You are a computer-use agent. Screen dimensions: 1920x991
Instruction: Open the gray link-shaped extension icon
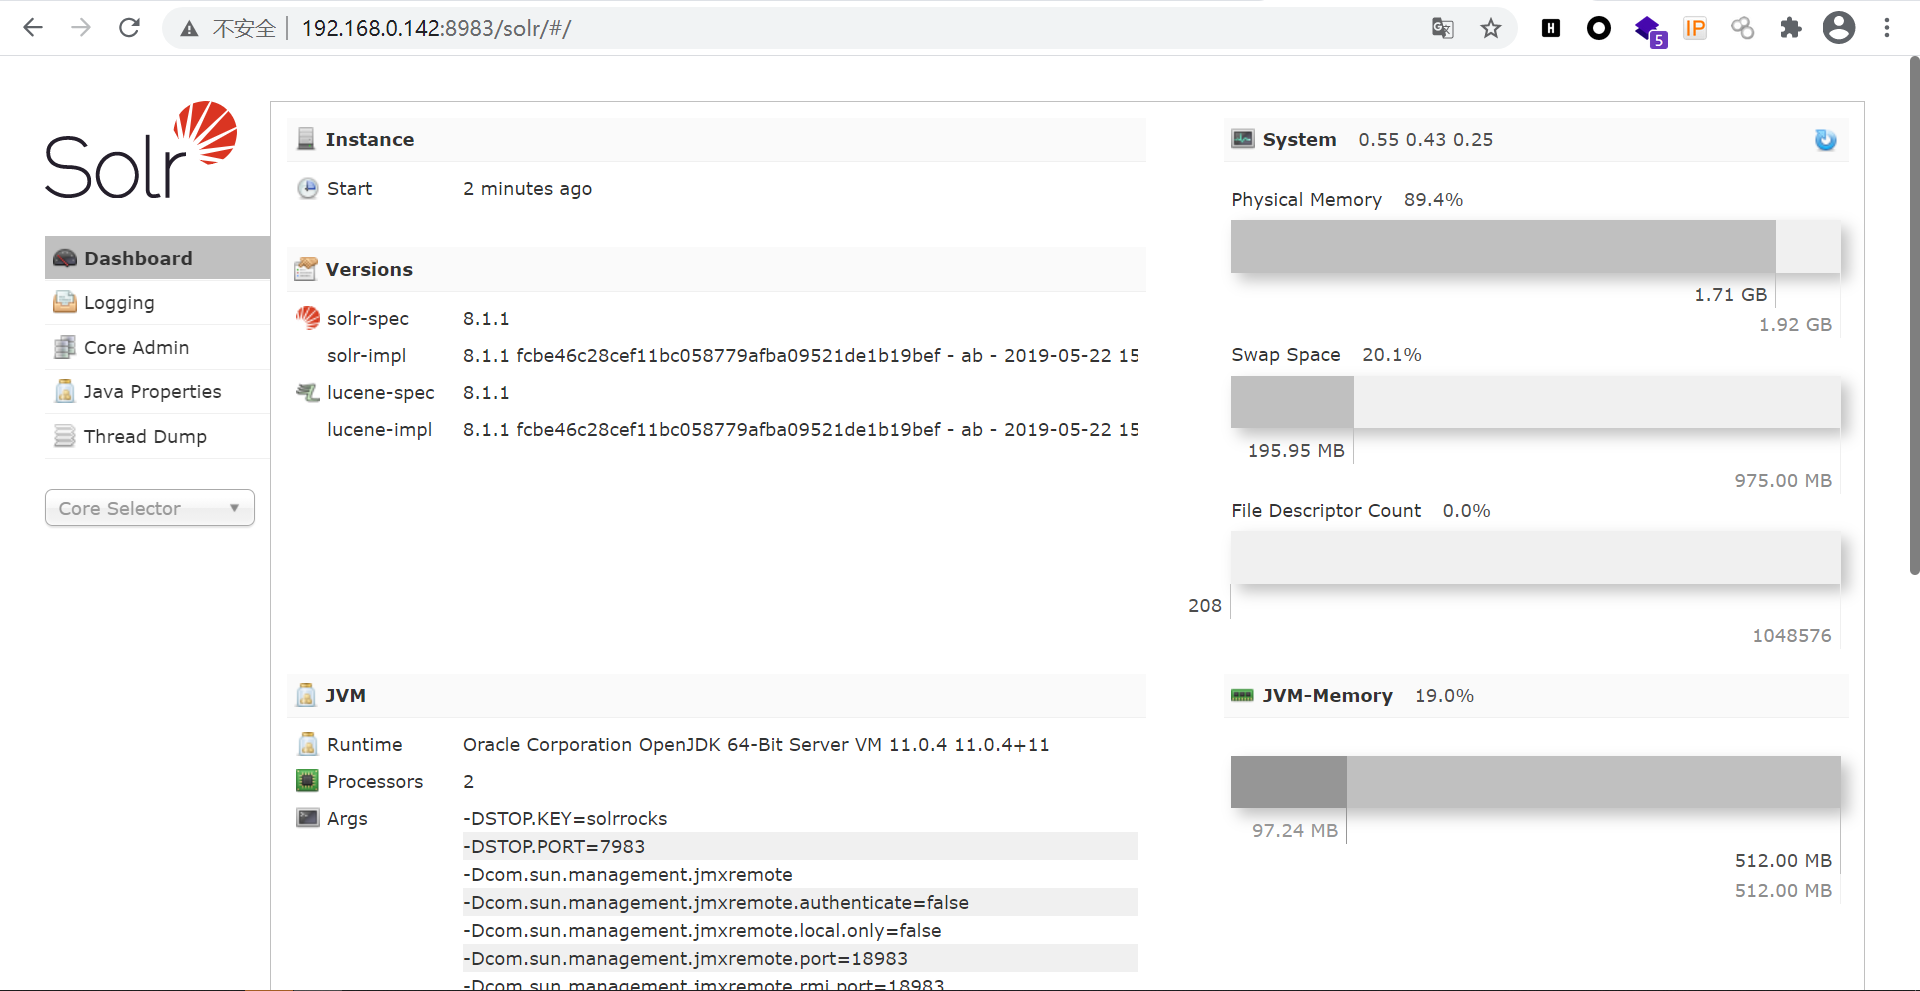pos(1743,28)
